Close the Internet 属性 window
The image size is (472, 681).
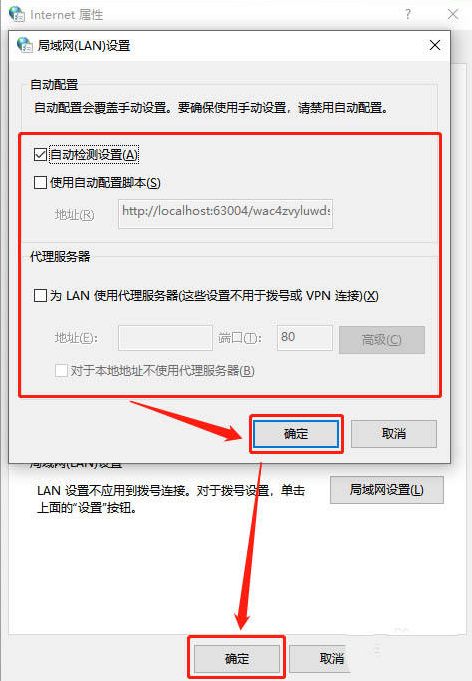(x=453, y=14)
